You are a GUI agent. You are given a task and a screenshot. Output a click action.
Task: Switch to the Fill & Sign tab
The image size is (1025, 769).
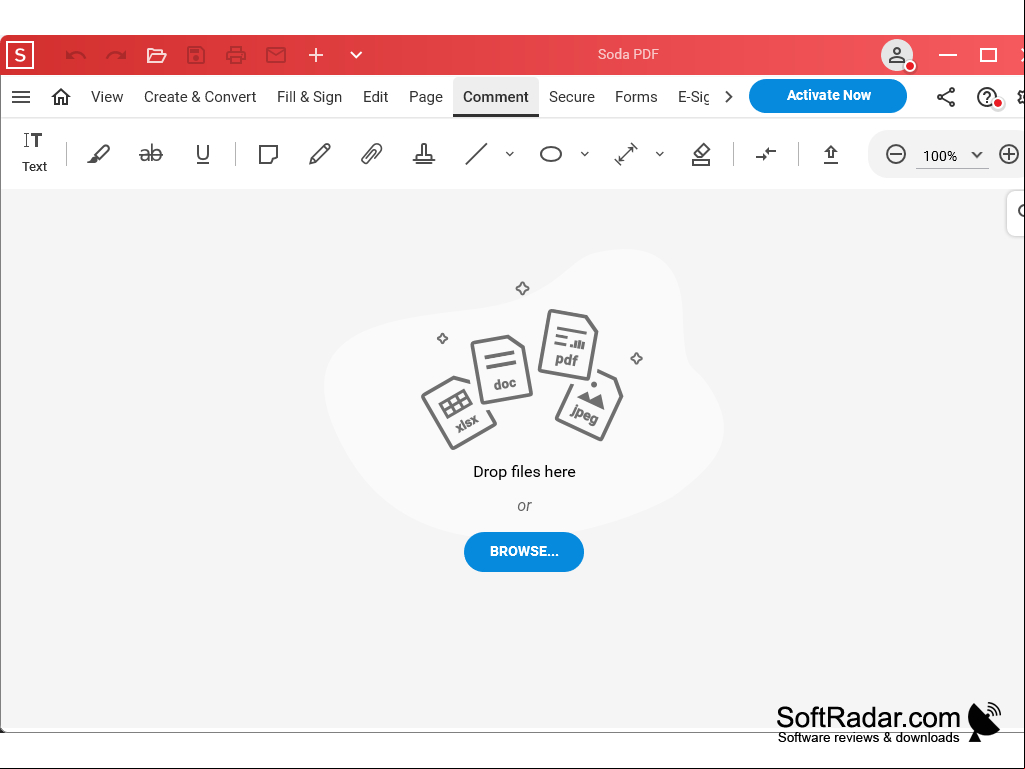click(x=309, y=97)
